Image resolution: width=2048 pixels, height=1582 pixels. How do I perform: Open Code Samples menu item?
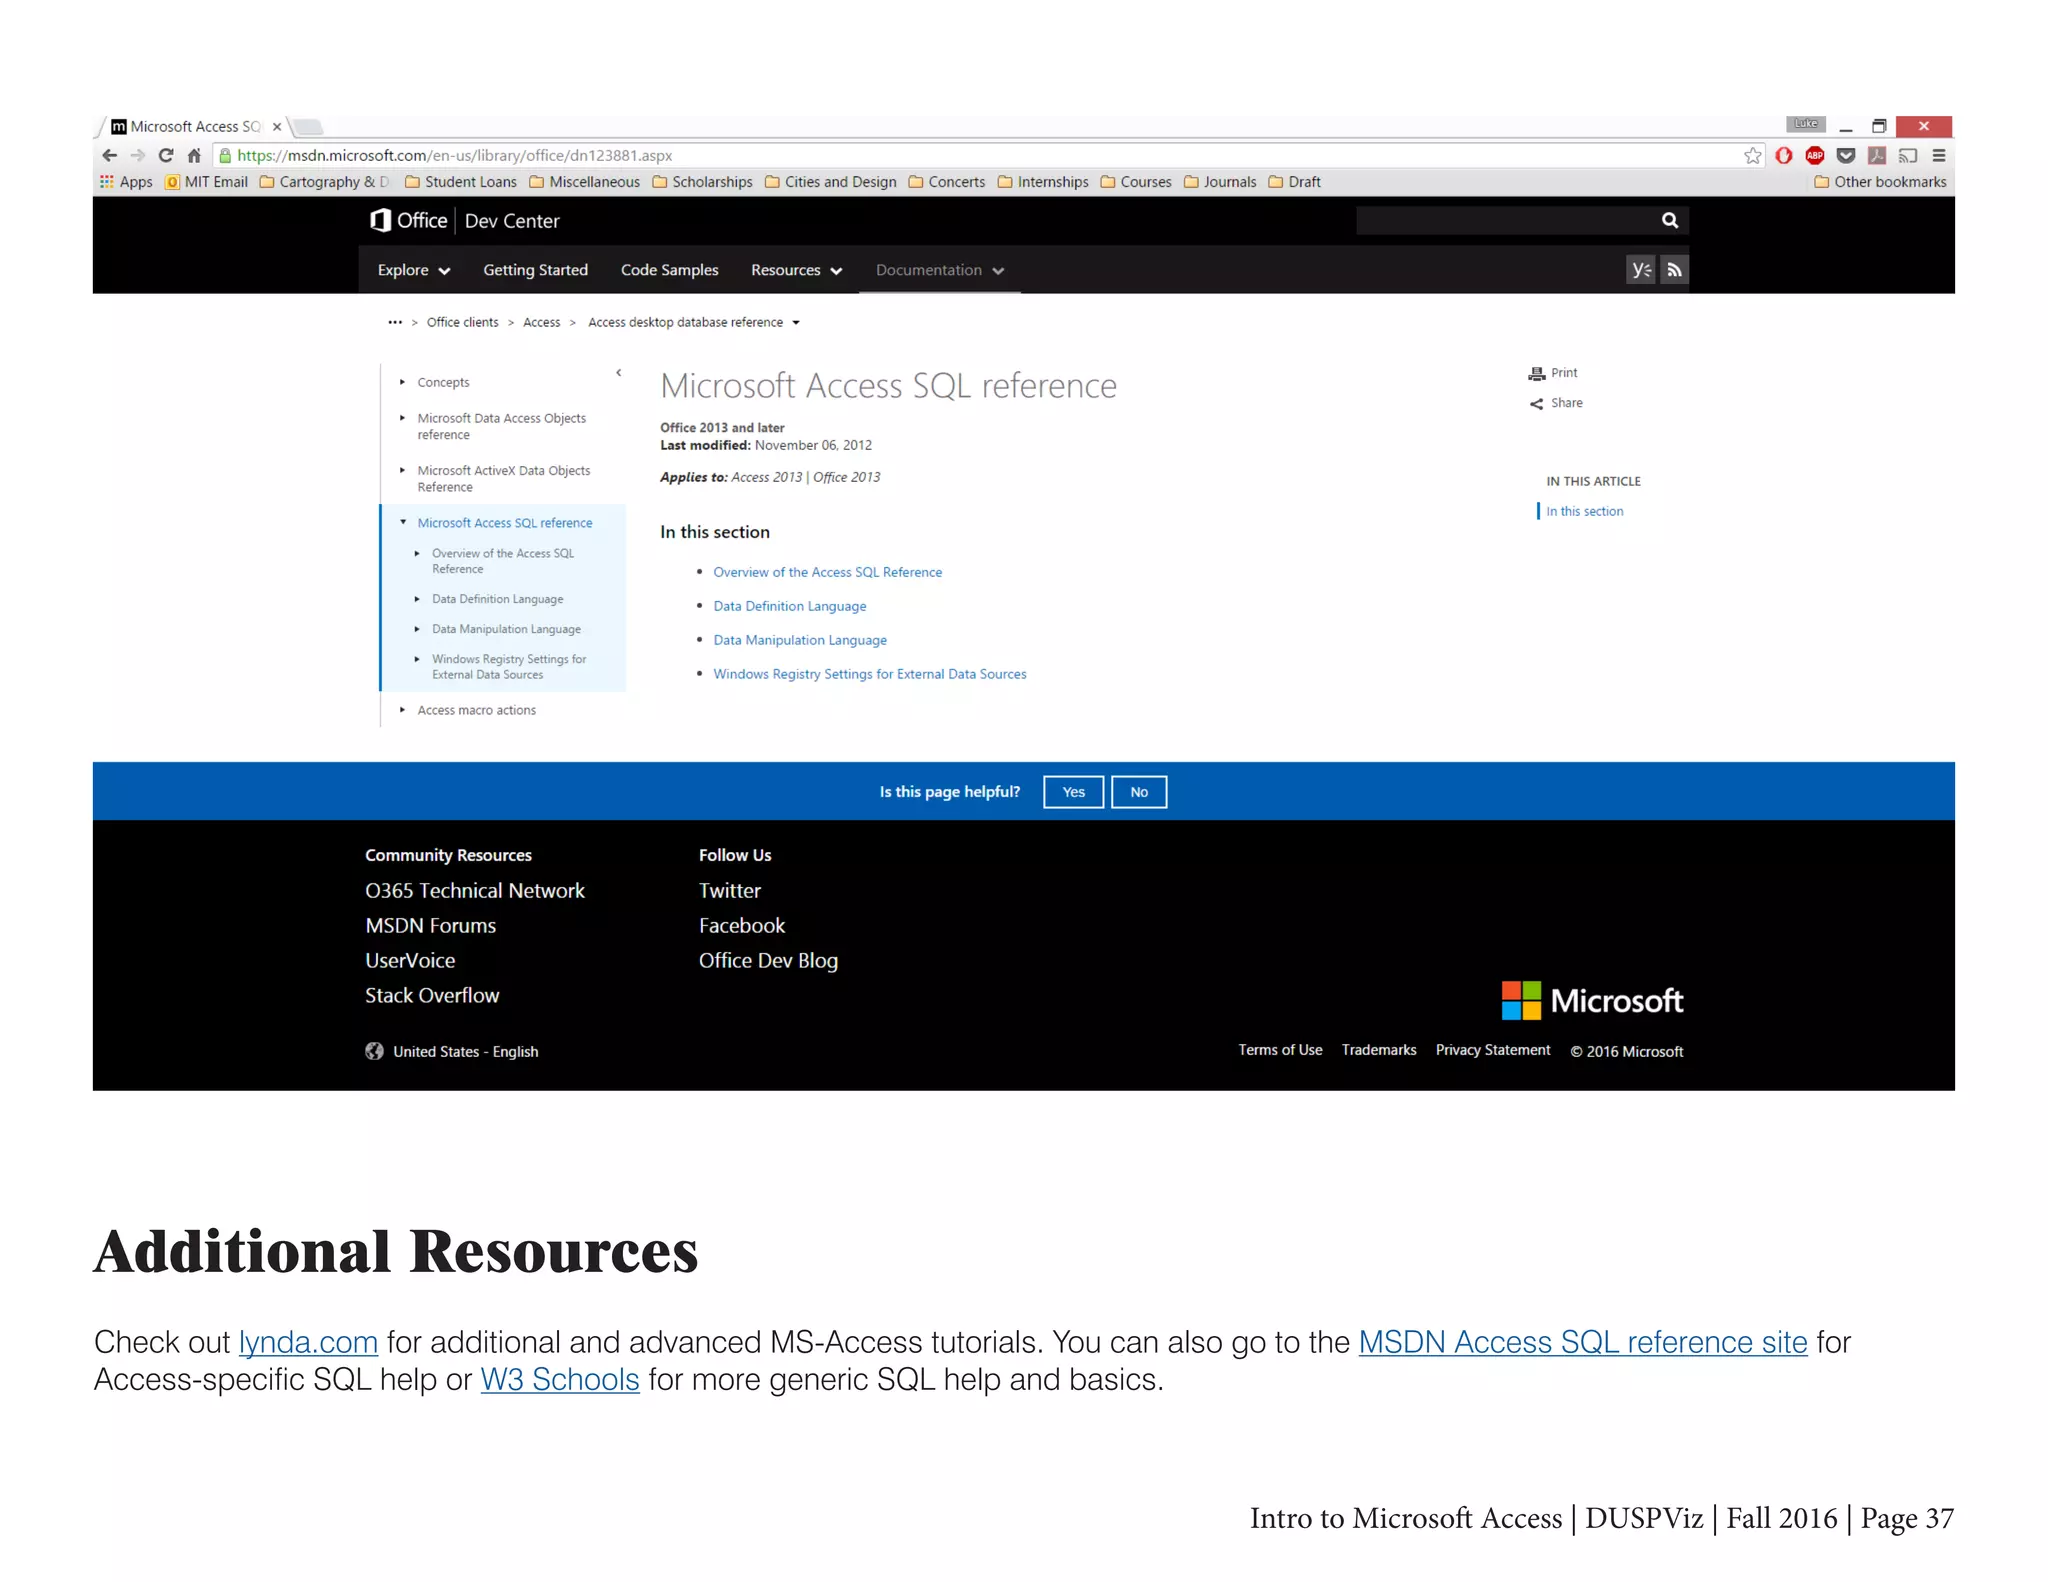click(669, 270)
